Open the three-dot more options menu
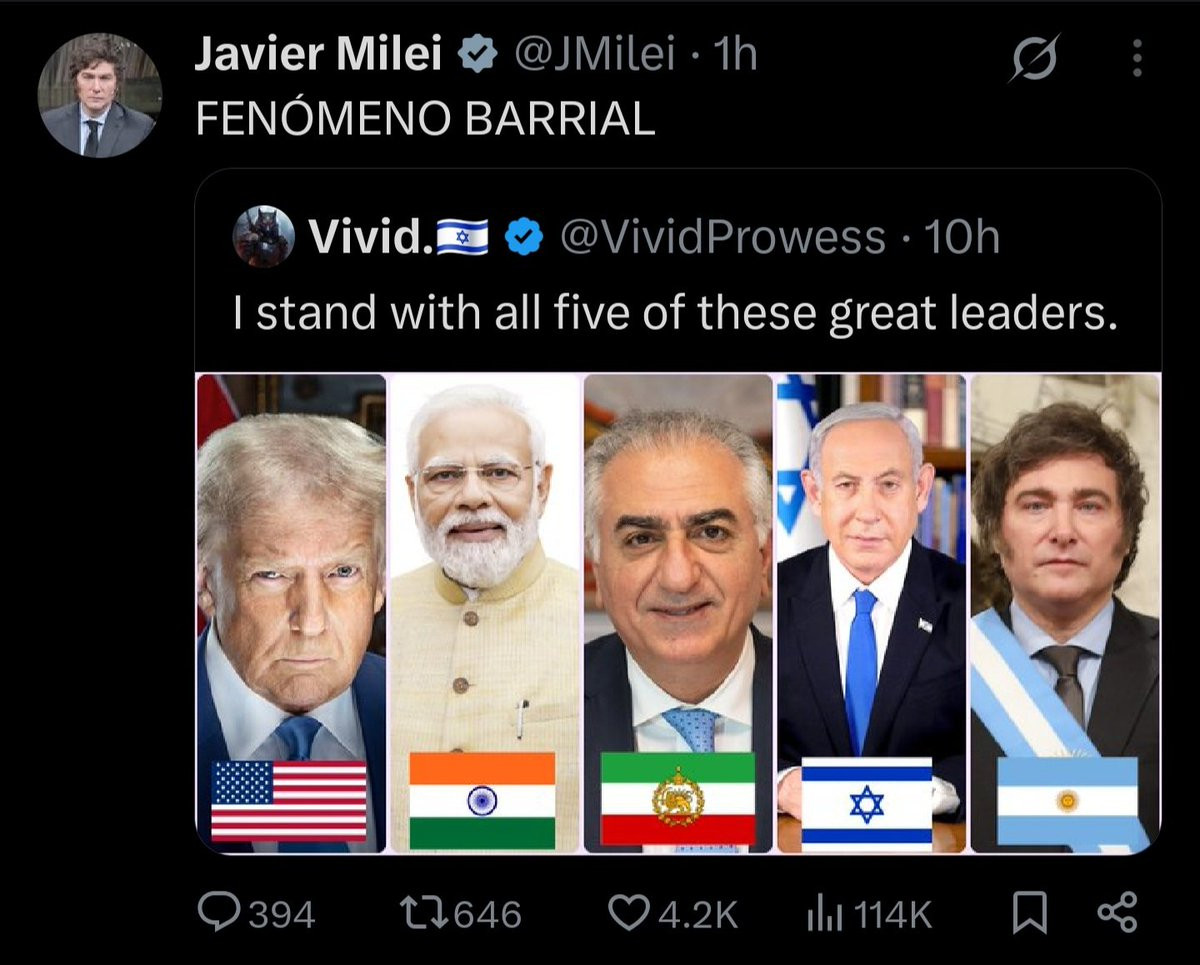The height and width of the screenshot is (965, 1200). pyautogui.click(x=1137, y=60)
